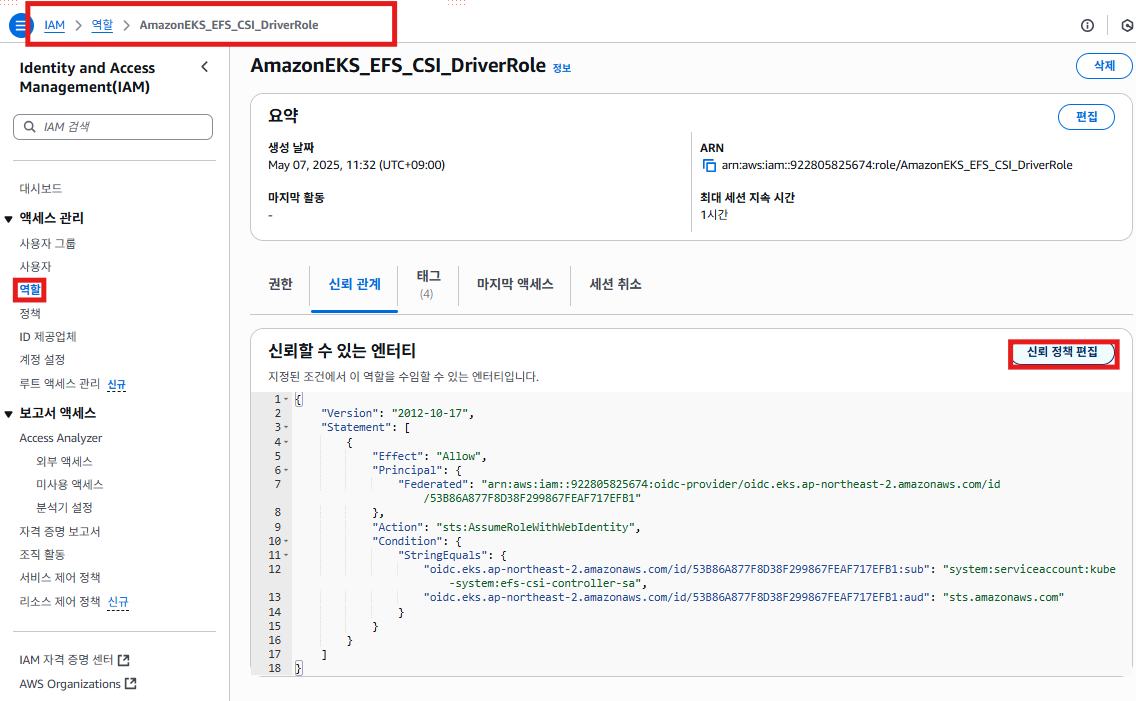
Task: Open 리소스 제어 정책 in sidebar
Action: pos(59,602)
